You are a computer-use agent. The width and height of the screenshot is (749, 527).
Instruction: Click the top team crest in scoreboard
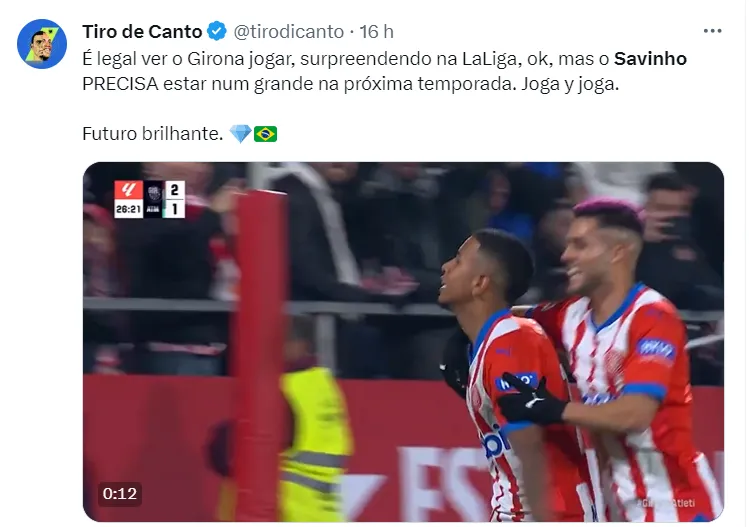point(154,191)
